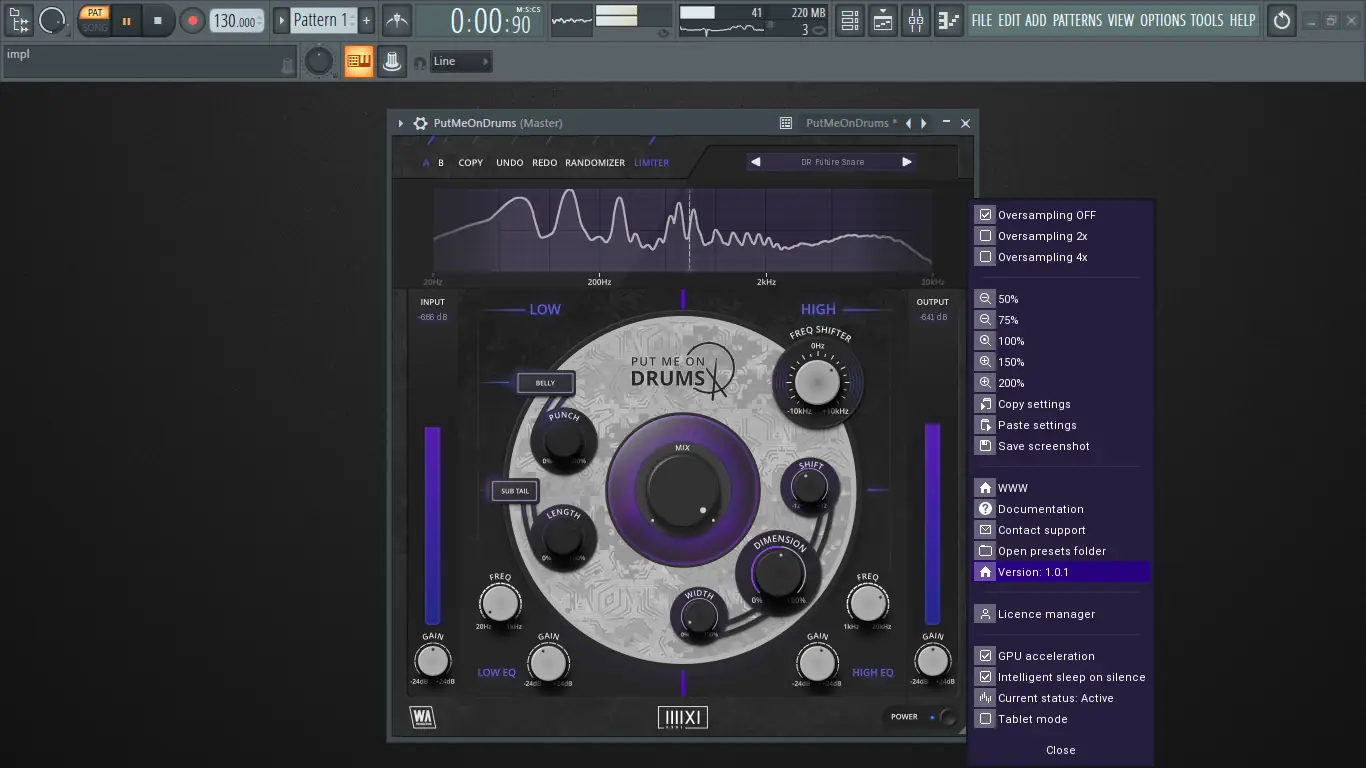Click the envelope icon for Contact support

(986, 530)
